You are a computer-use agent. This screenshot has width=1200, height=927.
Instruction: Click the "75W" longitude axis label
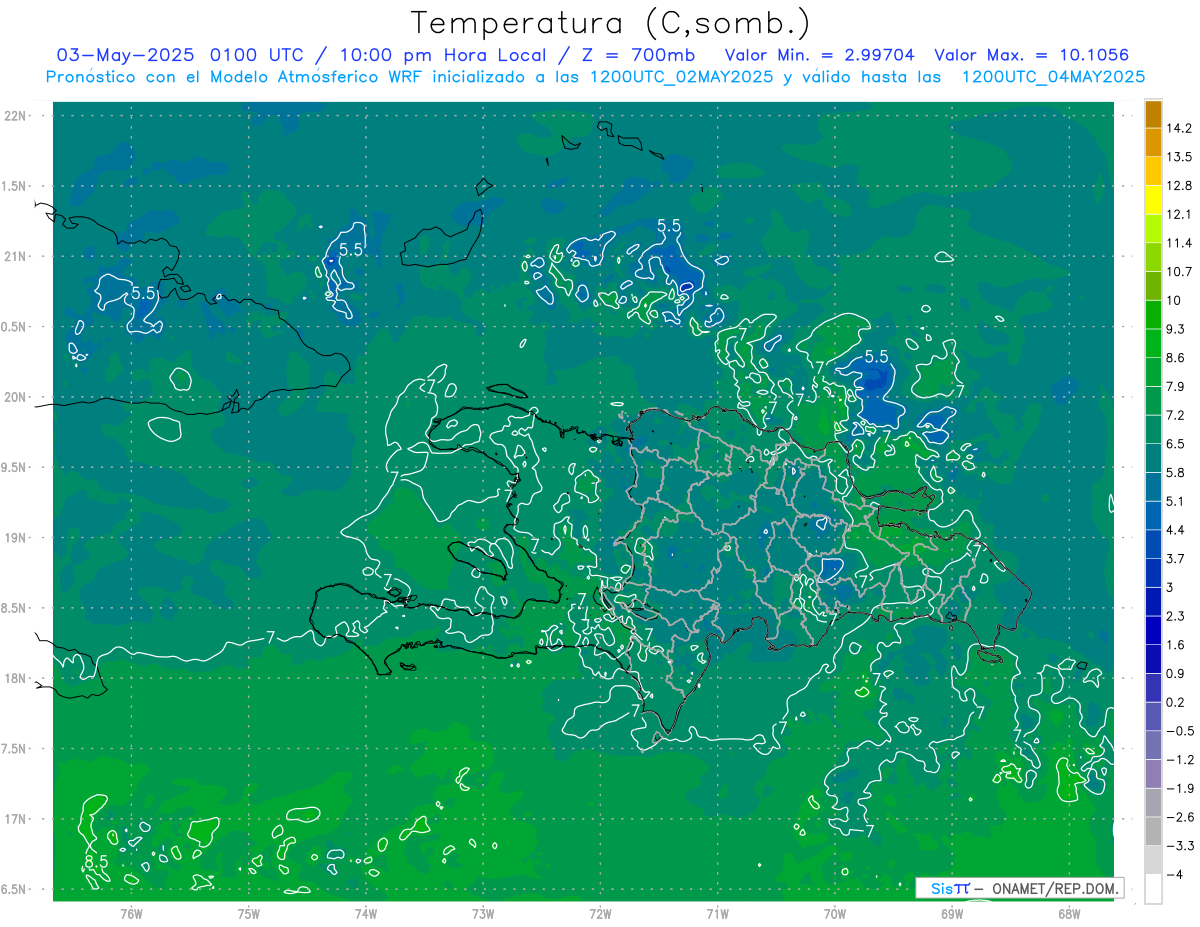[x=249, y=914]
